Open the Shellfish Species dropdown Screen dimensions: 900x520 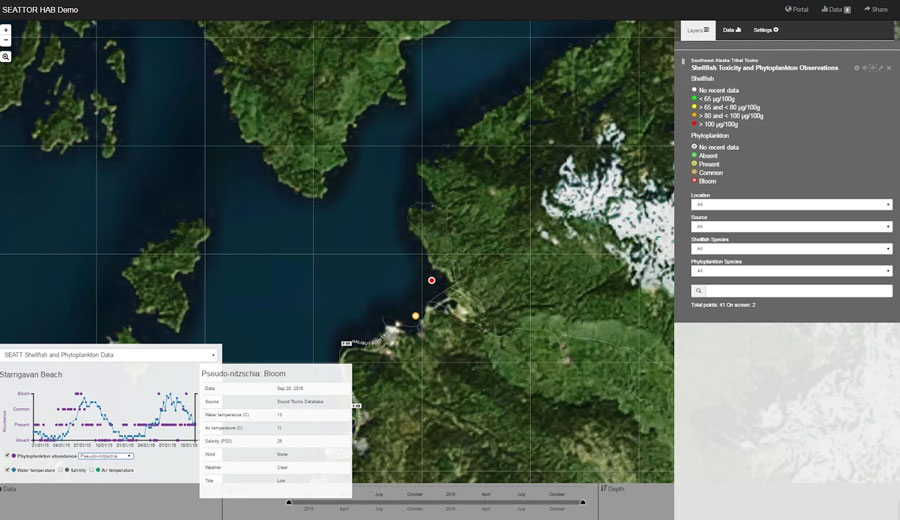[791, 249]
